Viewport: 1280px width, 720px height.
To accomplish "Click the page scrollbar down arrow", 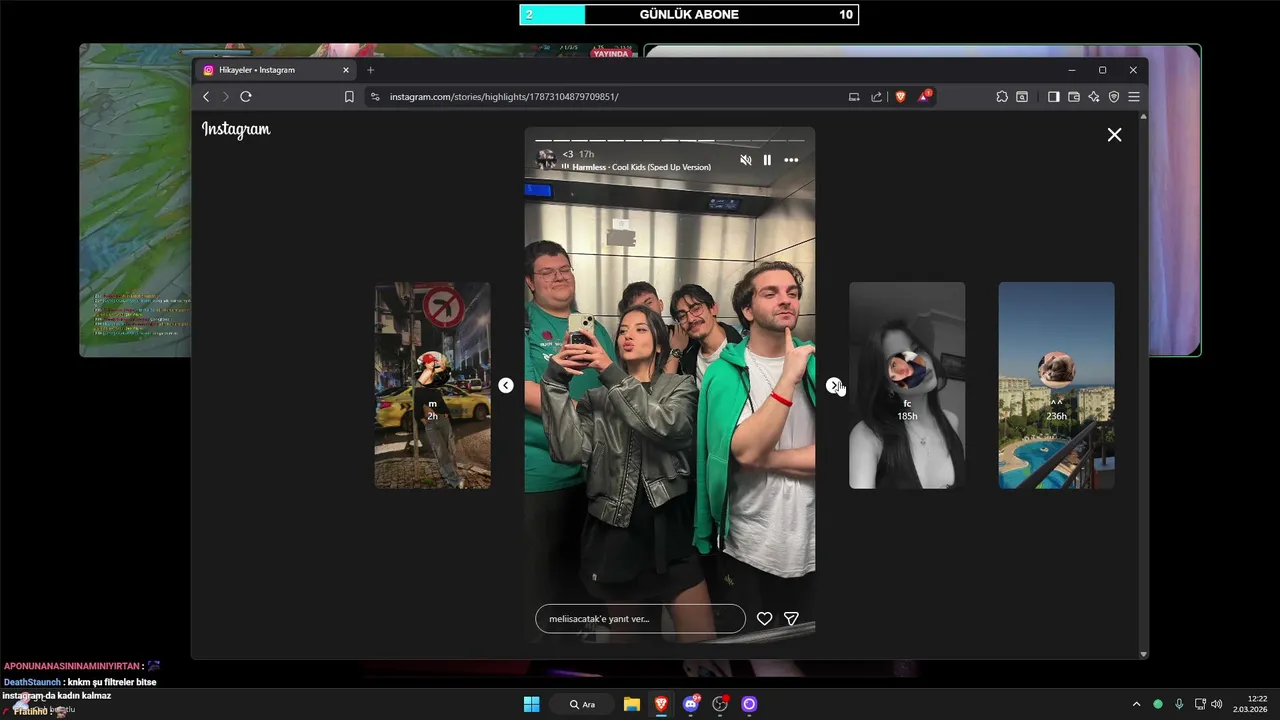I will 1144,654.
